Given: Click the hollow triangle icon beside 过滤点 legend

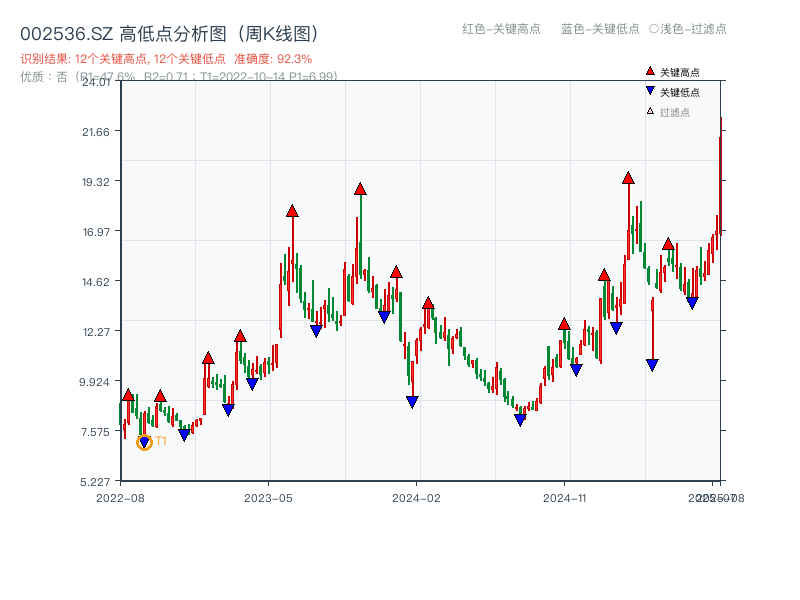Looking at the screenshot, I should [x=650, y=111].
